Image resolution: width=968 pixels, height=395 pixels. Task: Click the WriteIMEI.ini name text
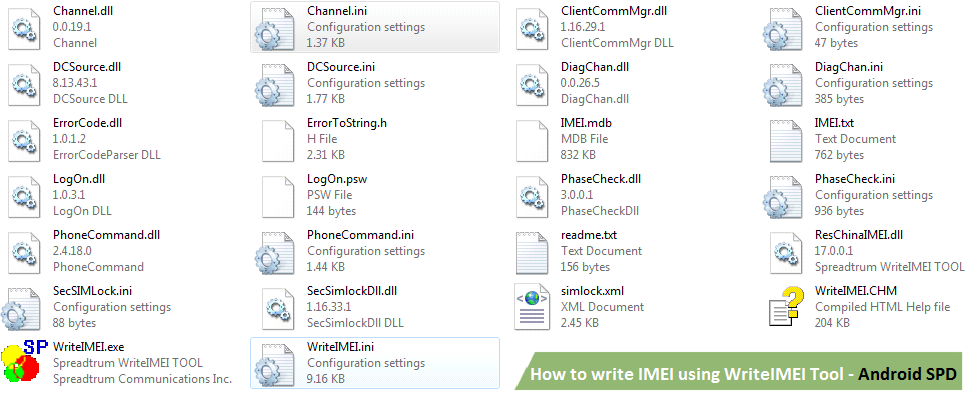(x=341, y=347)
